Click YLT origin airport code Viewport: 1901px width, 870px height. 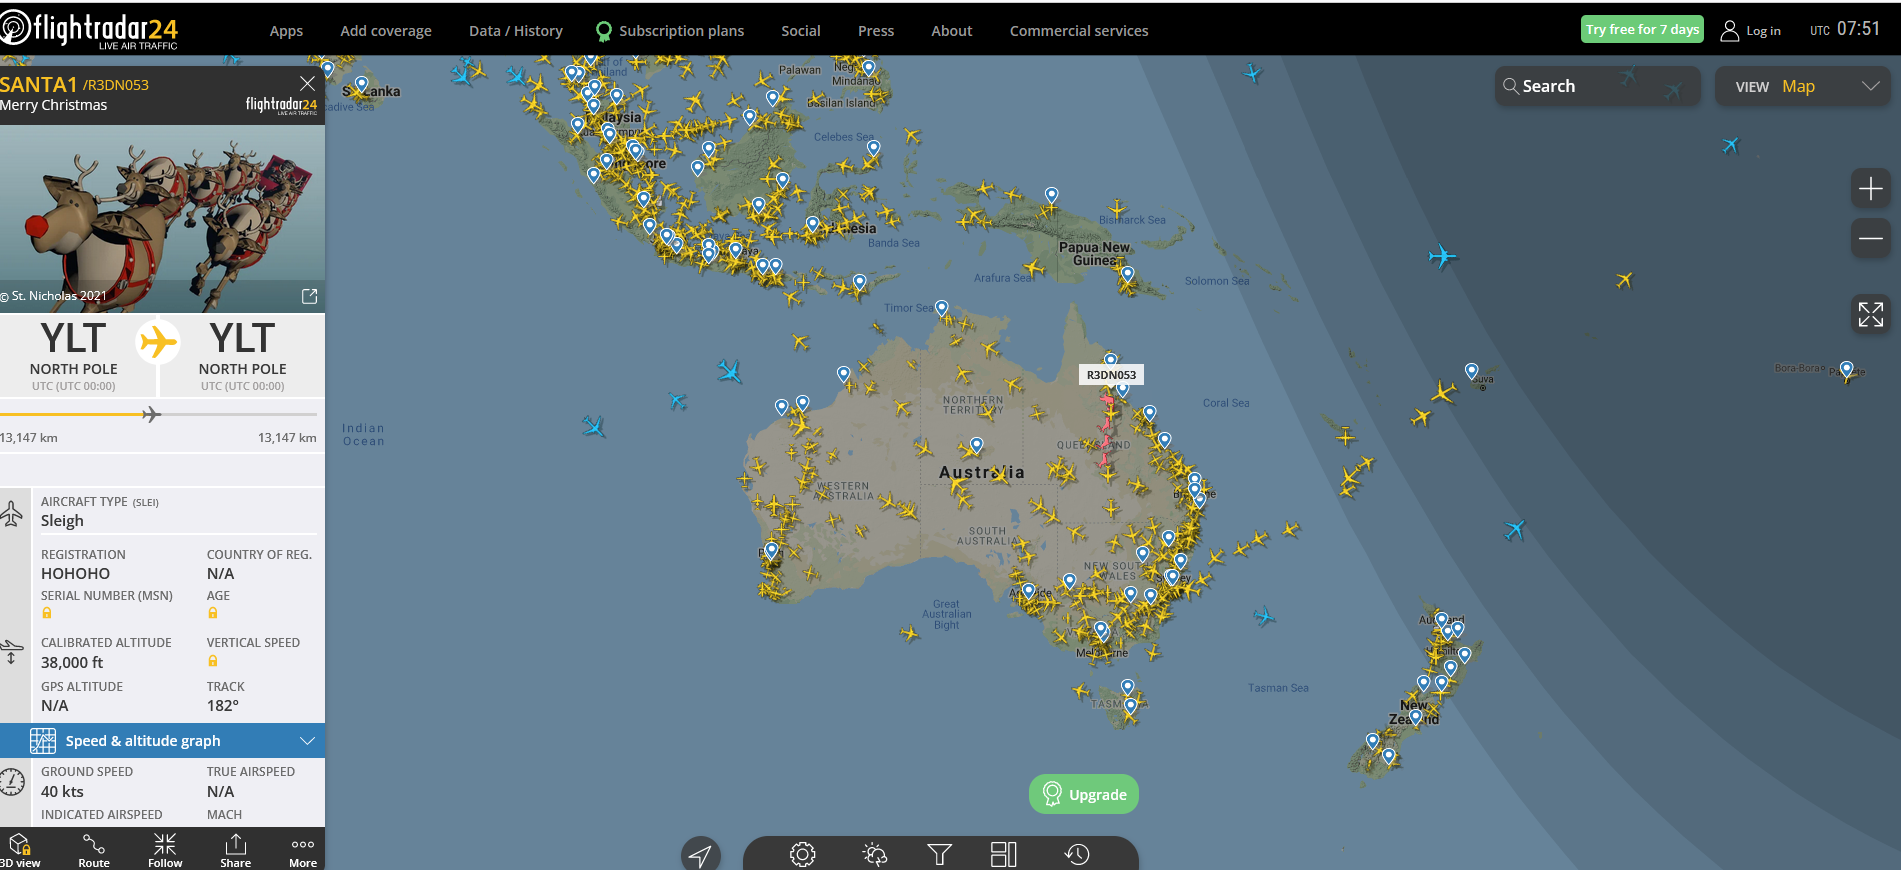[73, 339]
